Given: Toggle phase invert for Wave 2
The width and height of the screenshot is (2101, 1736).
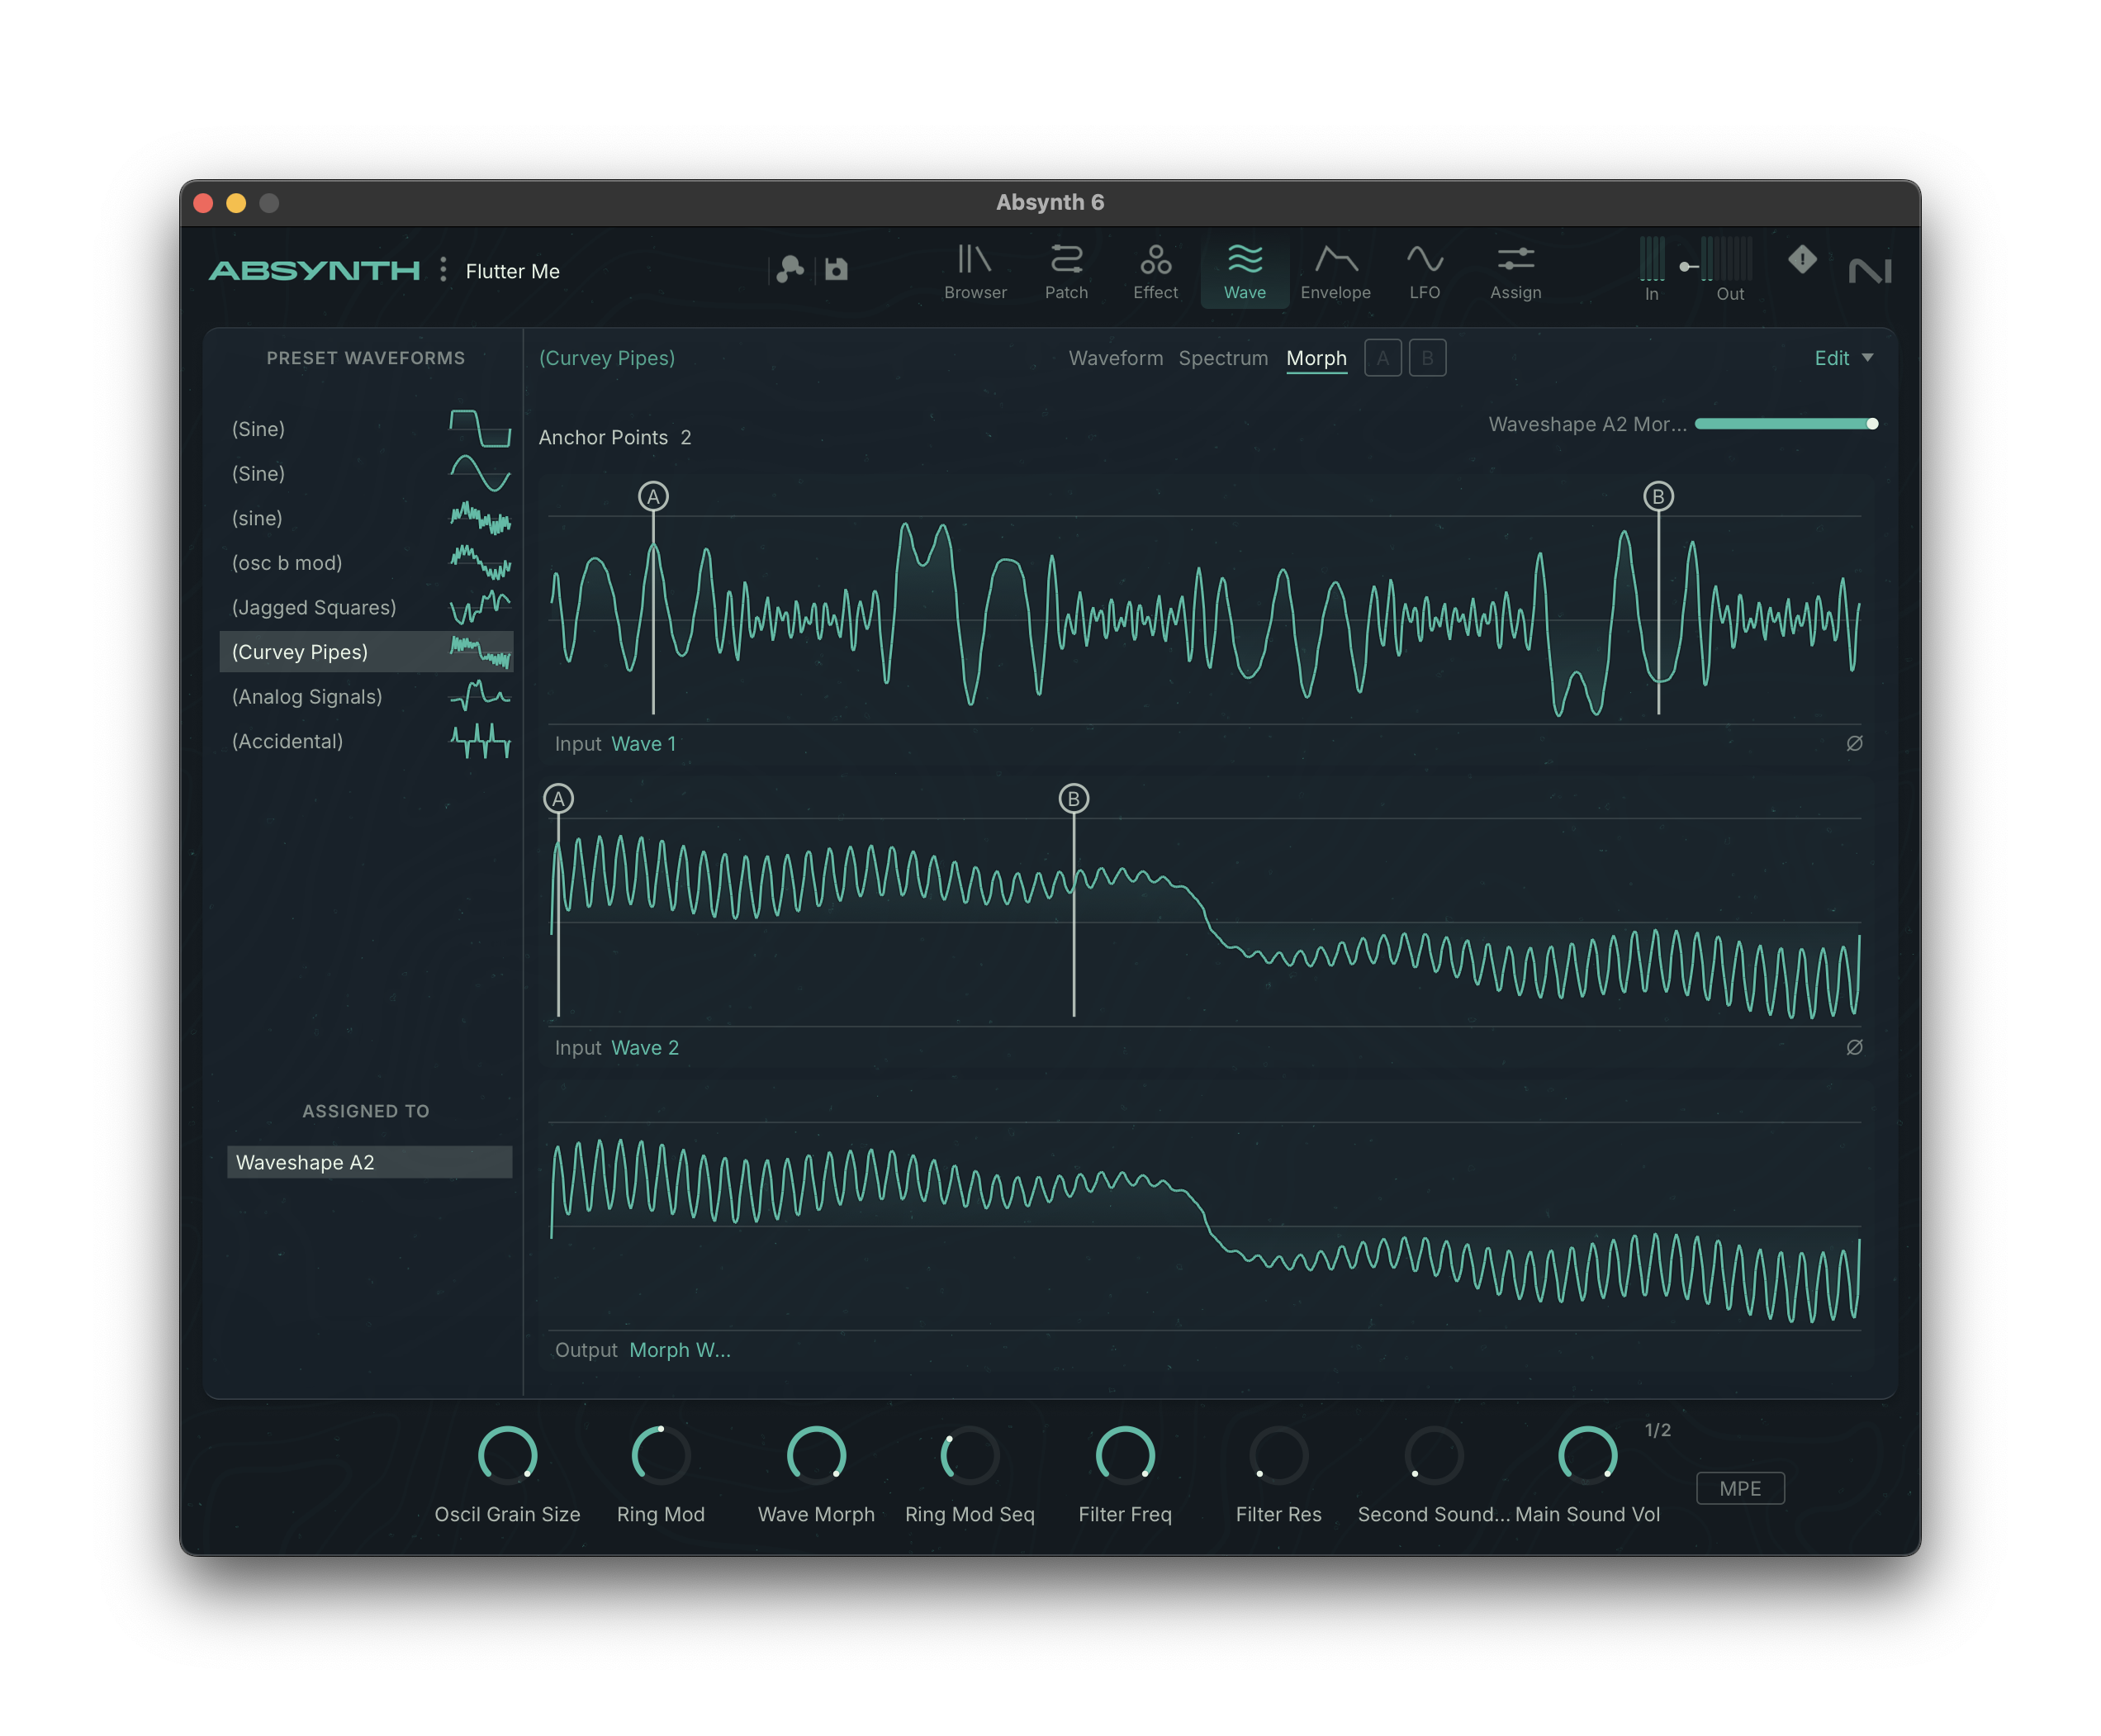Looking at the screenshot, I should click(x=1853, y=1047).
